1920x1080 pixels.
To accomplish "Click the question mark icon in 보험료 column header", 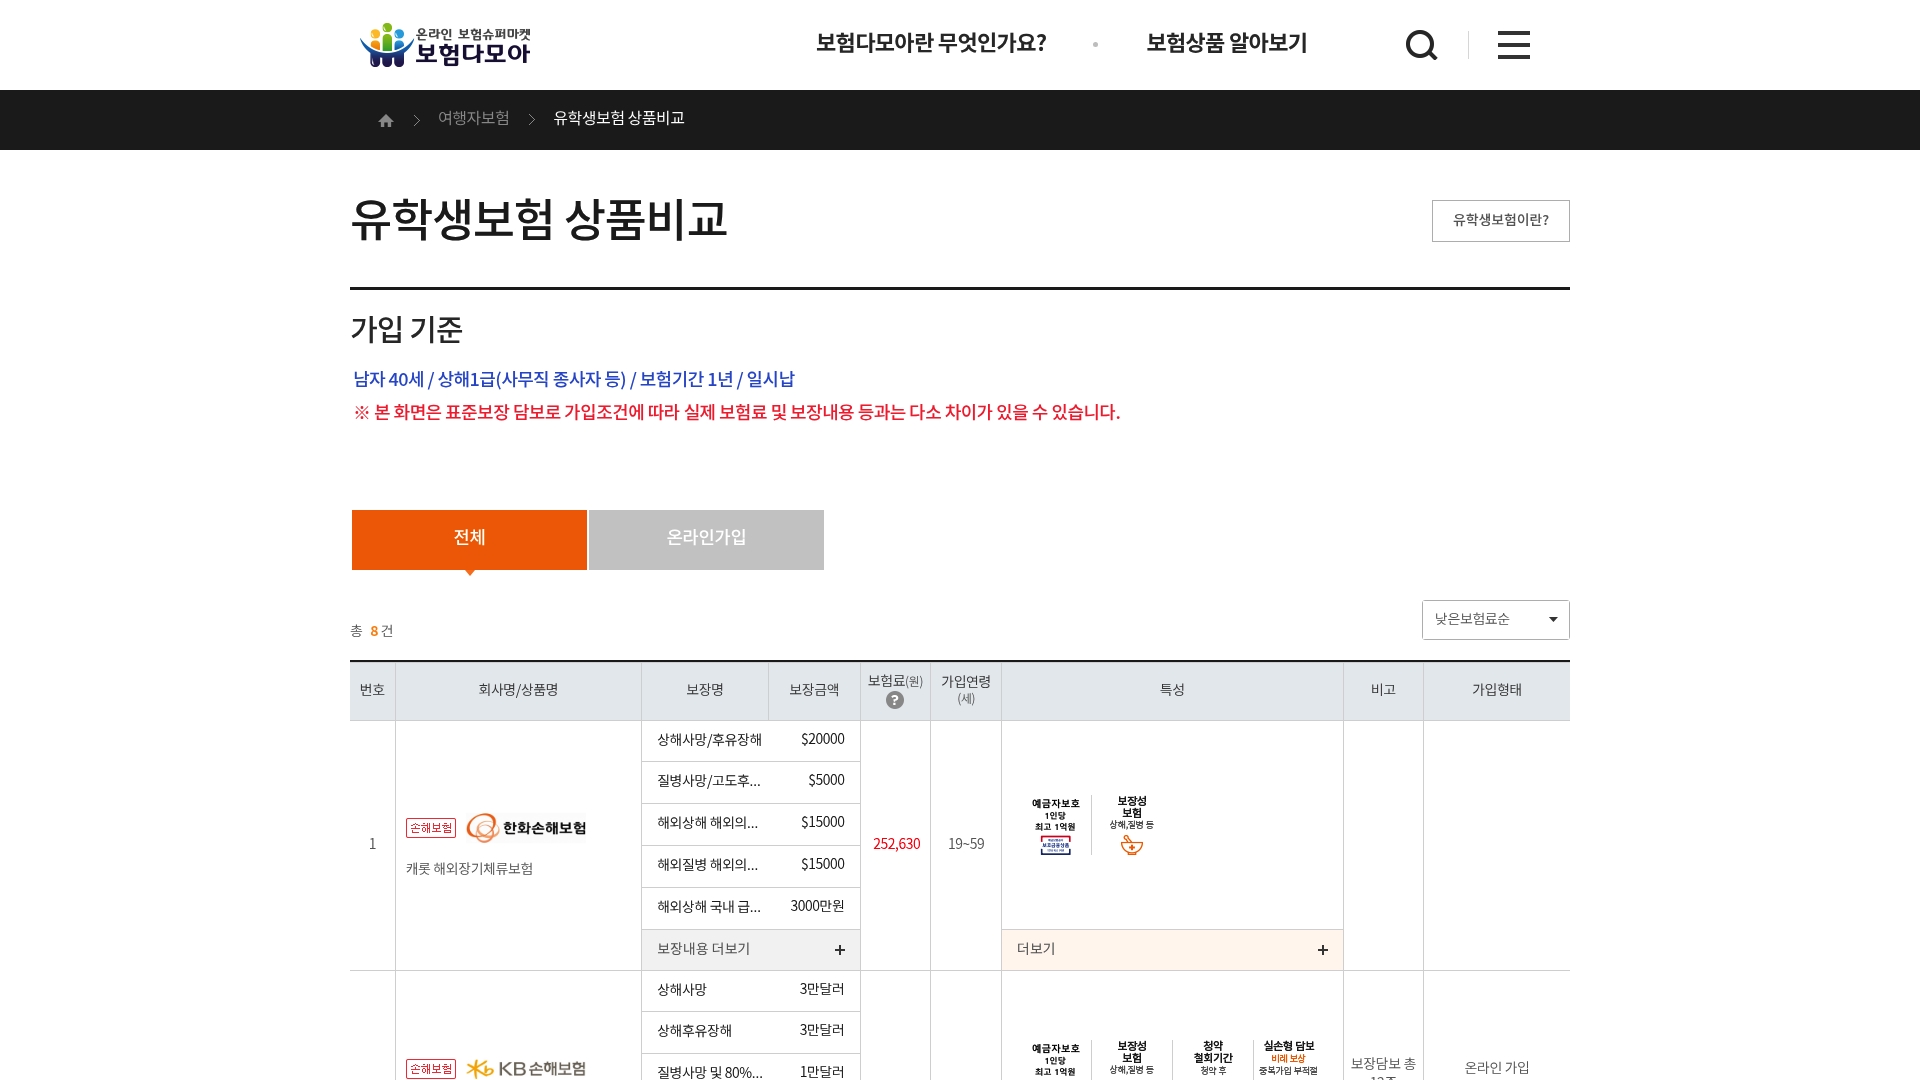I will tap(895, 700).
